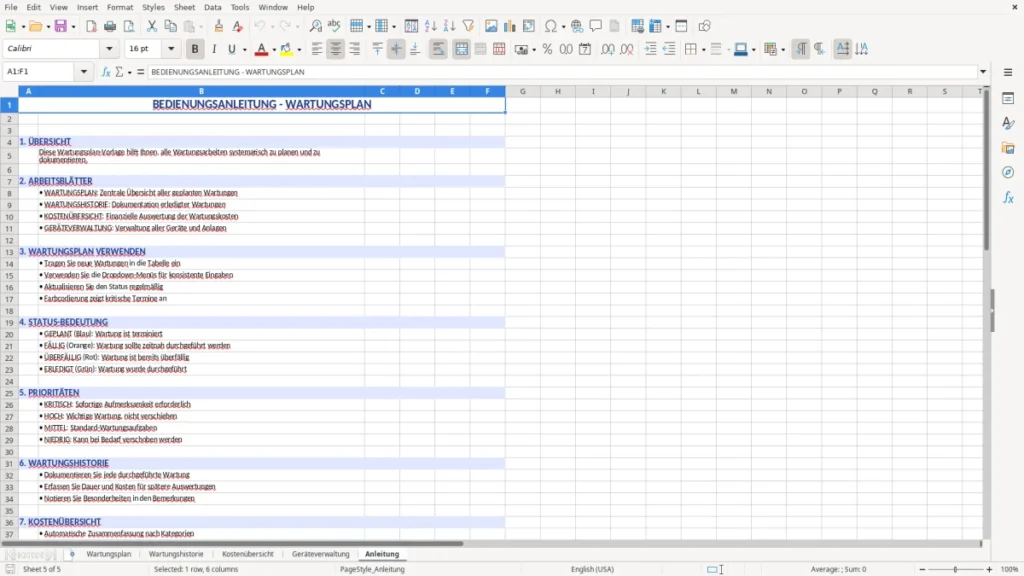Format as percent
This screenshot has width=1024, height=576.
point(547,49)
